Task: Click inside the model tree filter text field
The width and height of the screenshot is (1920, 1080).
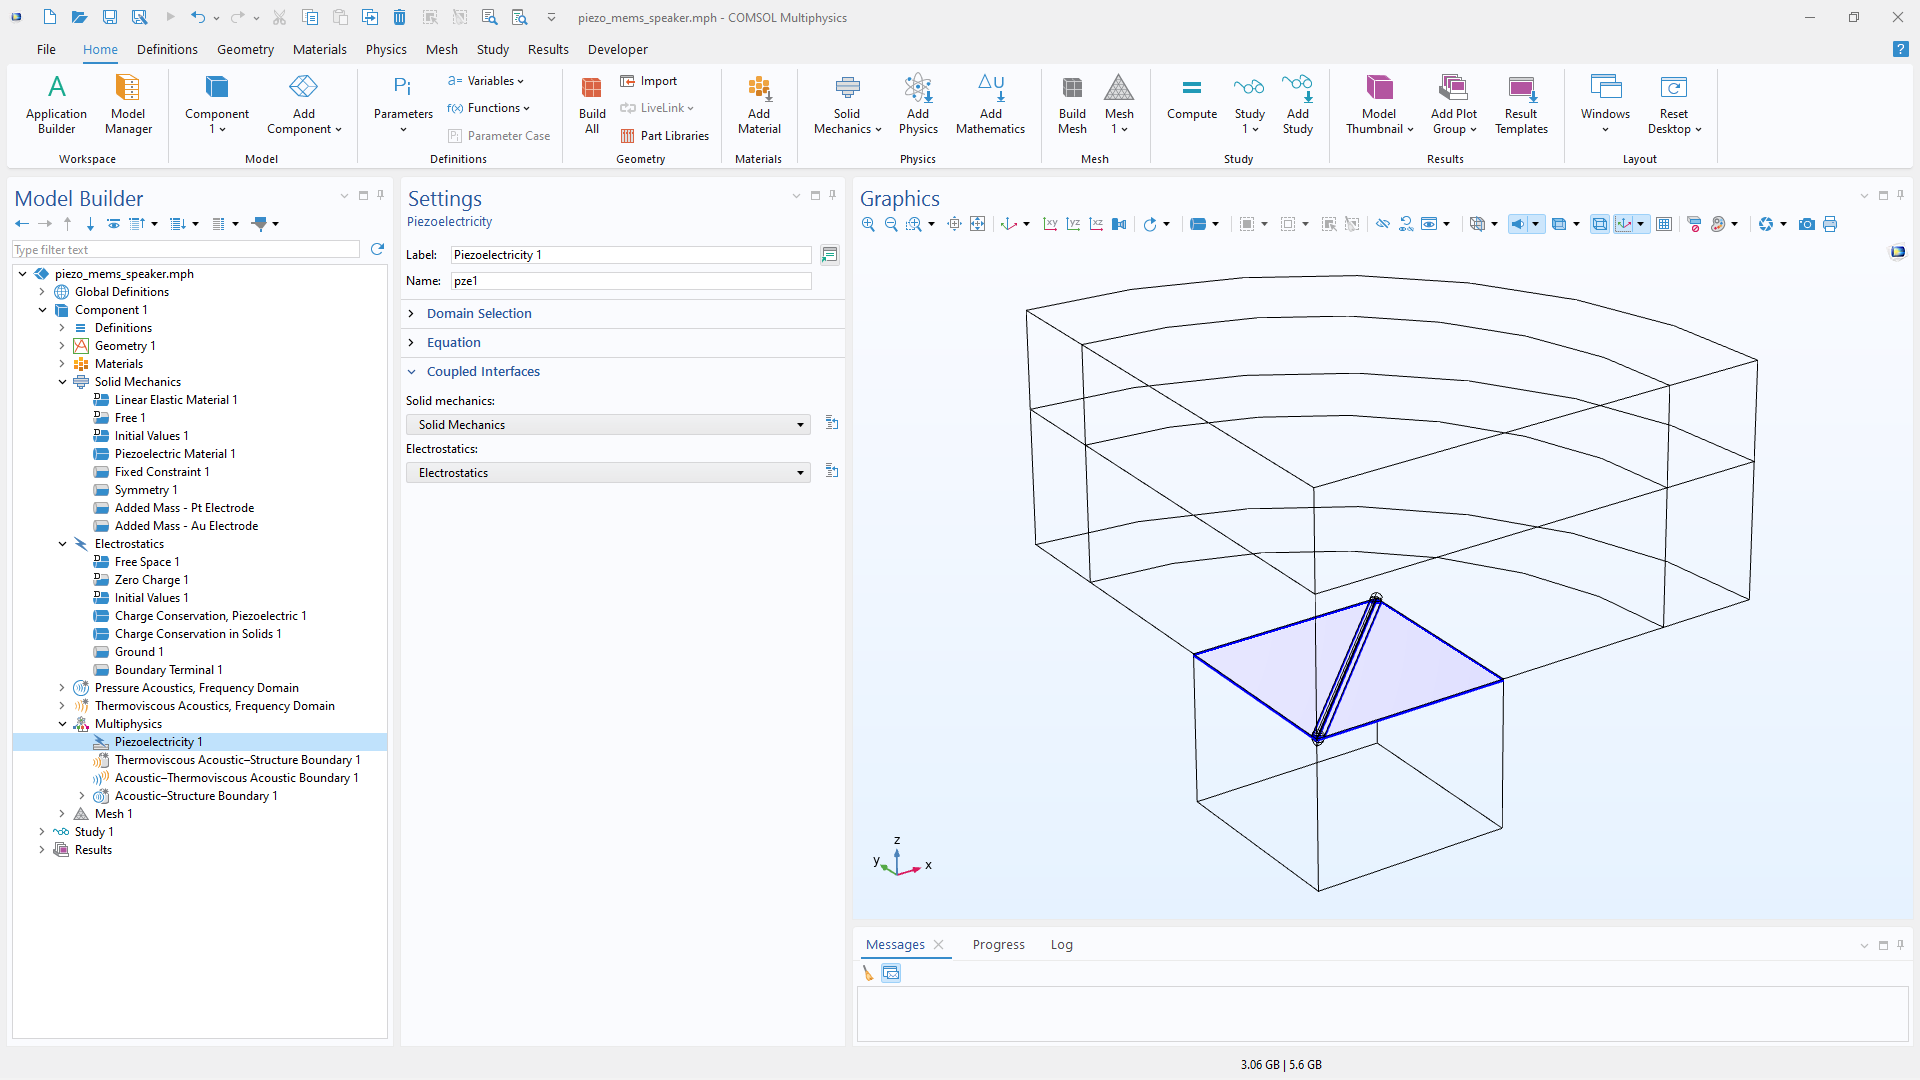Action: [x=185, y=249]
